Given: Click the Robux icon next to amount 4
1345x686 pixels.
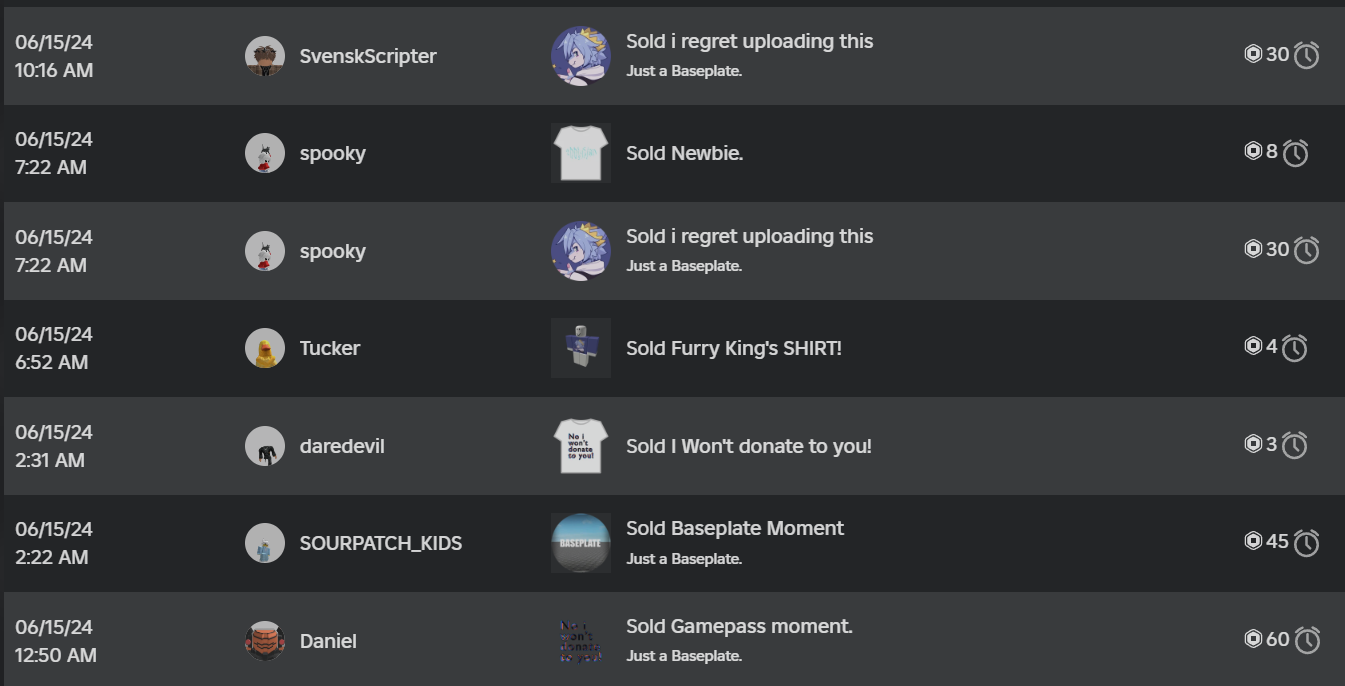Looking at the screenshot, I should (x=1253, y=346).
